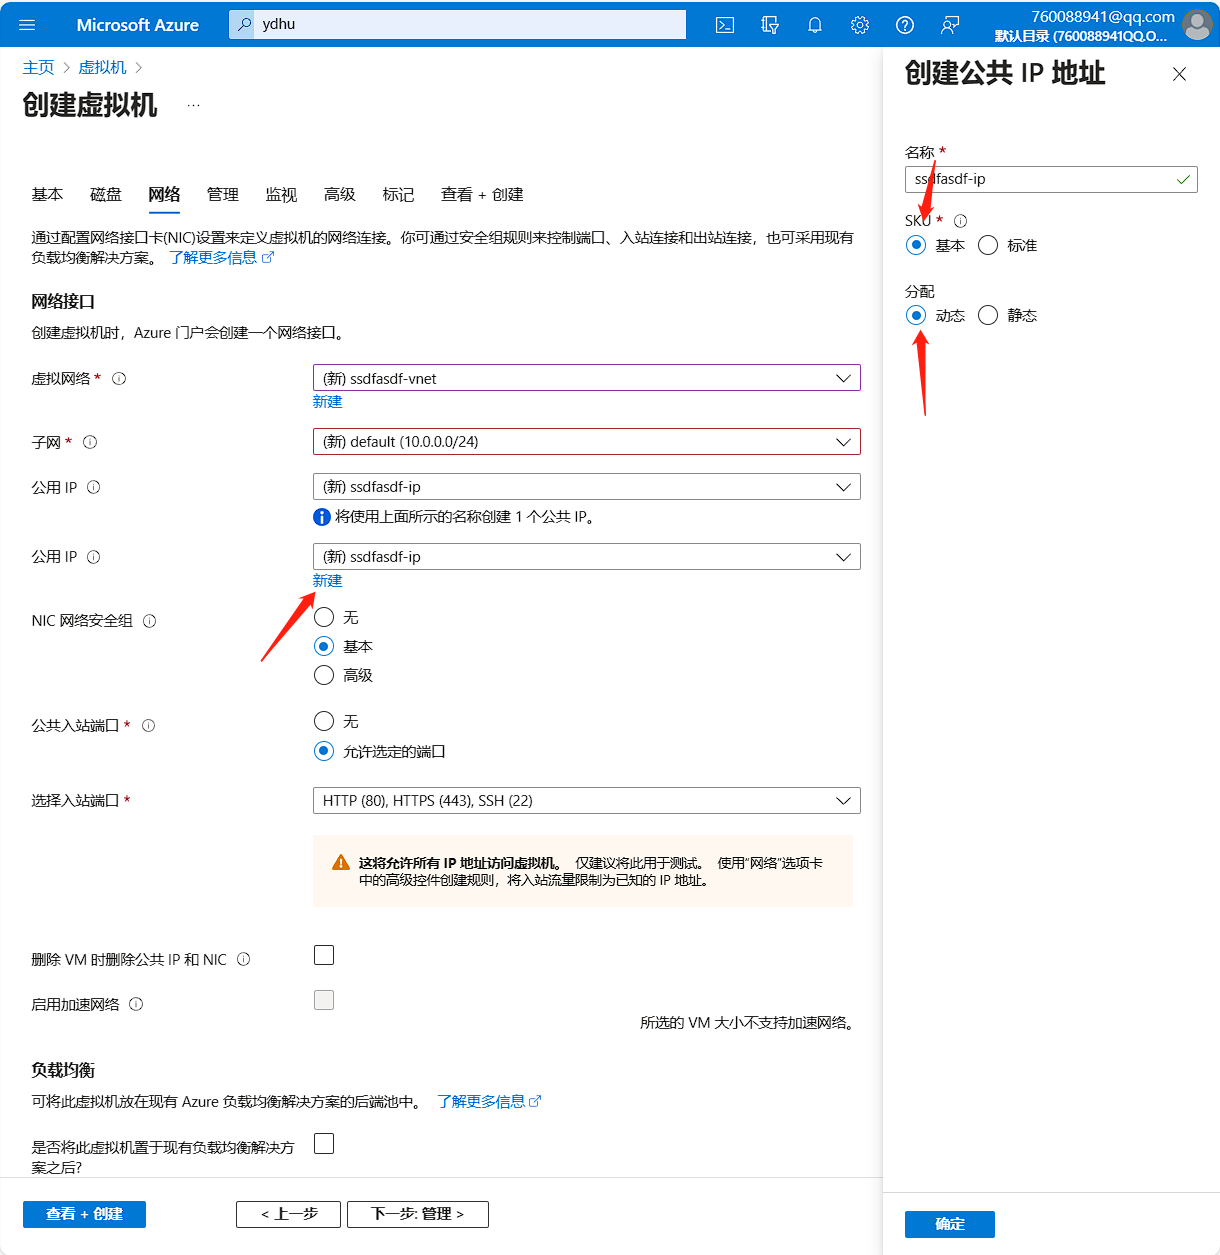Open the ellipsis menu next to 创建虚拟机

193,105
